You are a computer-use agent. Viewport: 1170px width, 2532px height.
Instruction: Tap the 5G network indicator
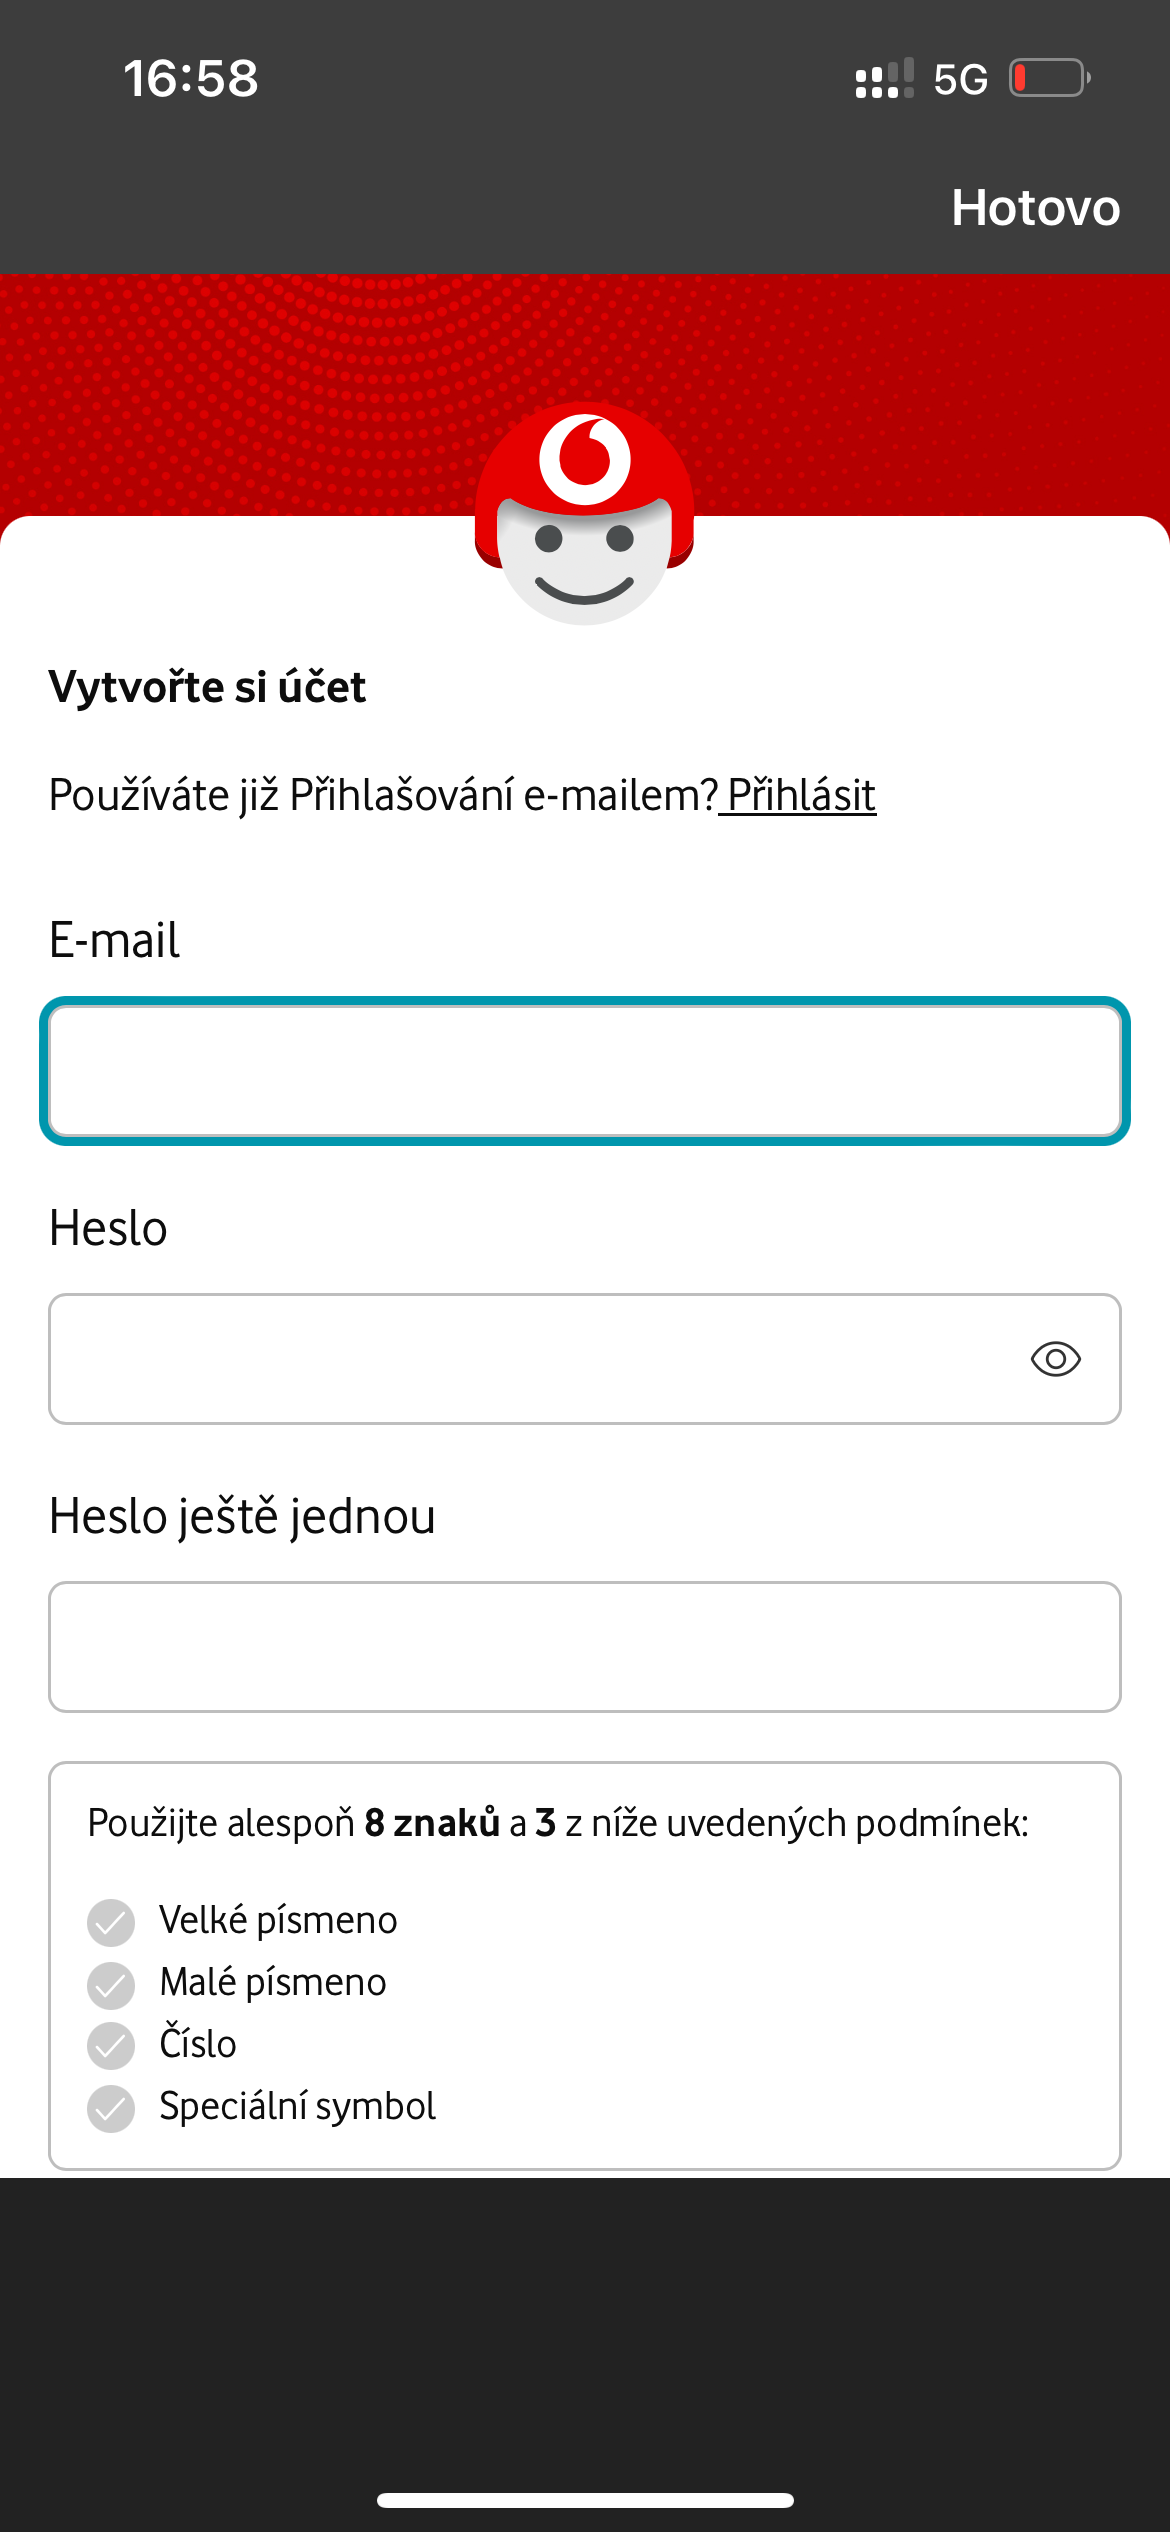(960, 79)
